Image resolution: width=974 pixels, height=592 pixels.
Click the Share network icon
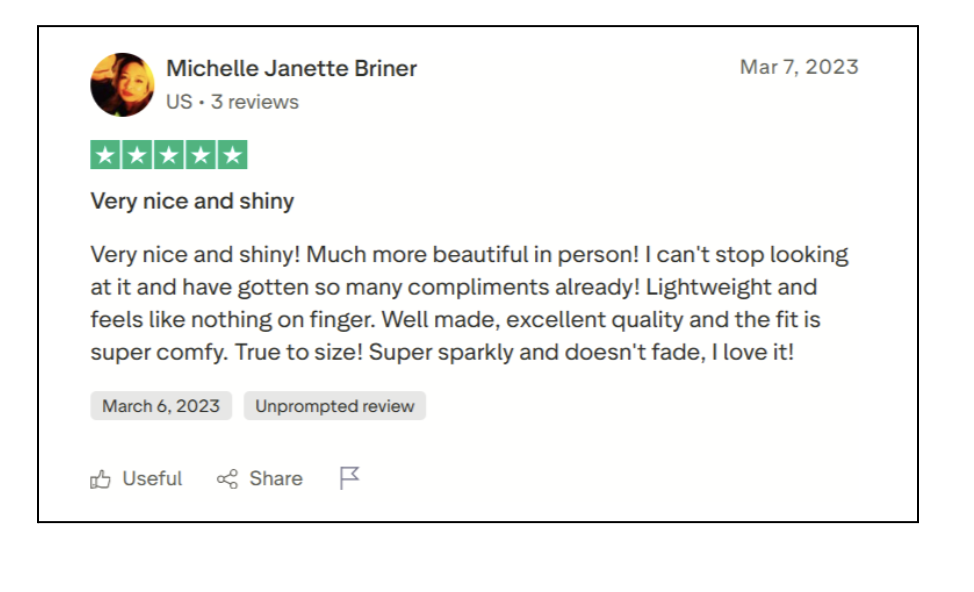click(228, 479)
